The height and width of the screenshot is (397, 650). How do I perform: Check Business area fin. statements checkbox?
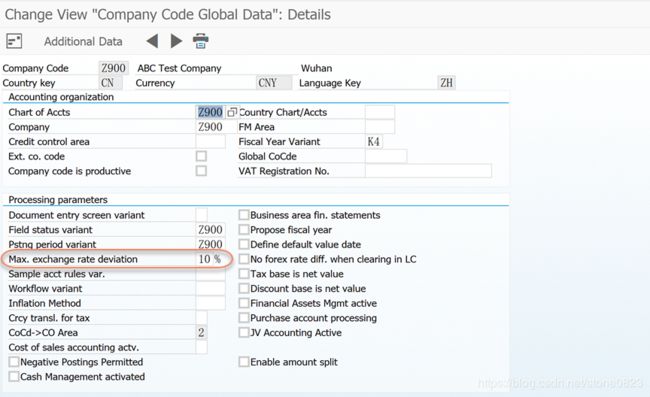tap(244, 215)
